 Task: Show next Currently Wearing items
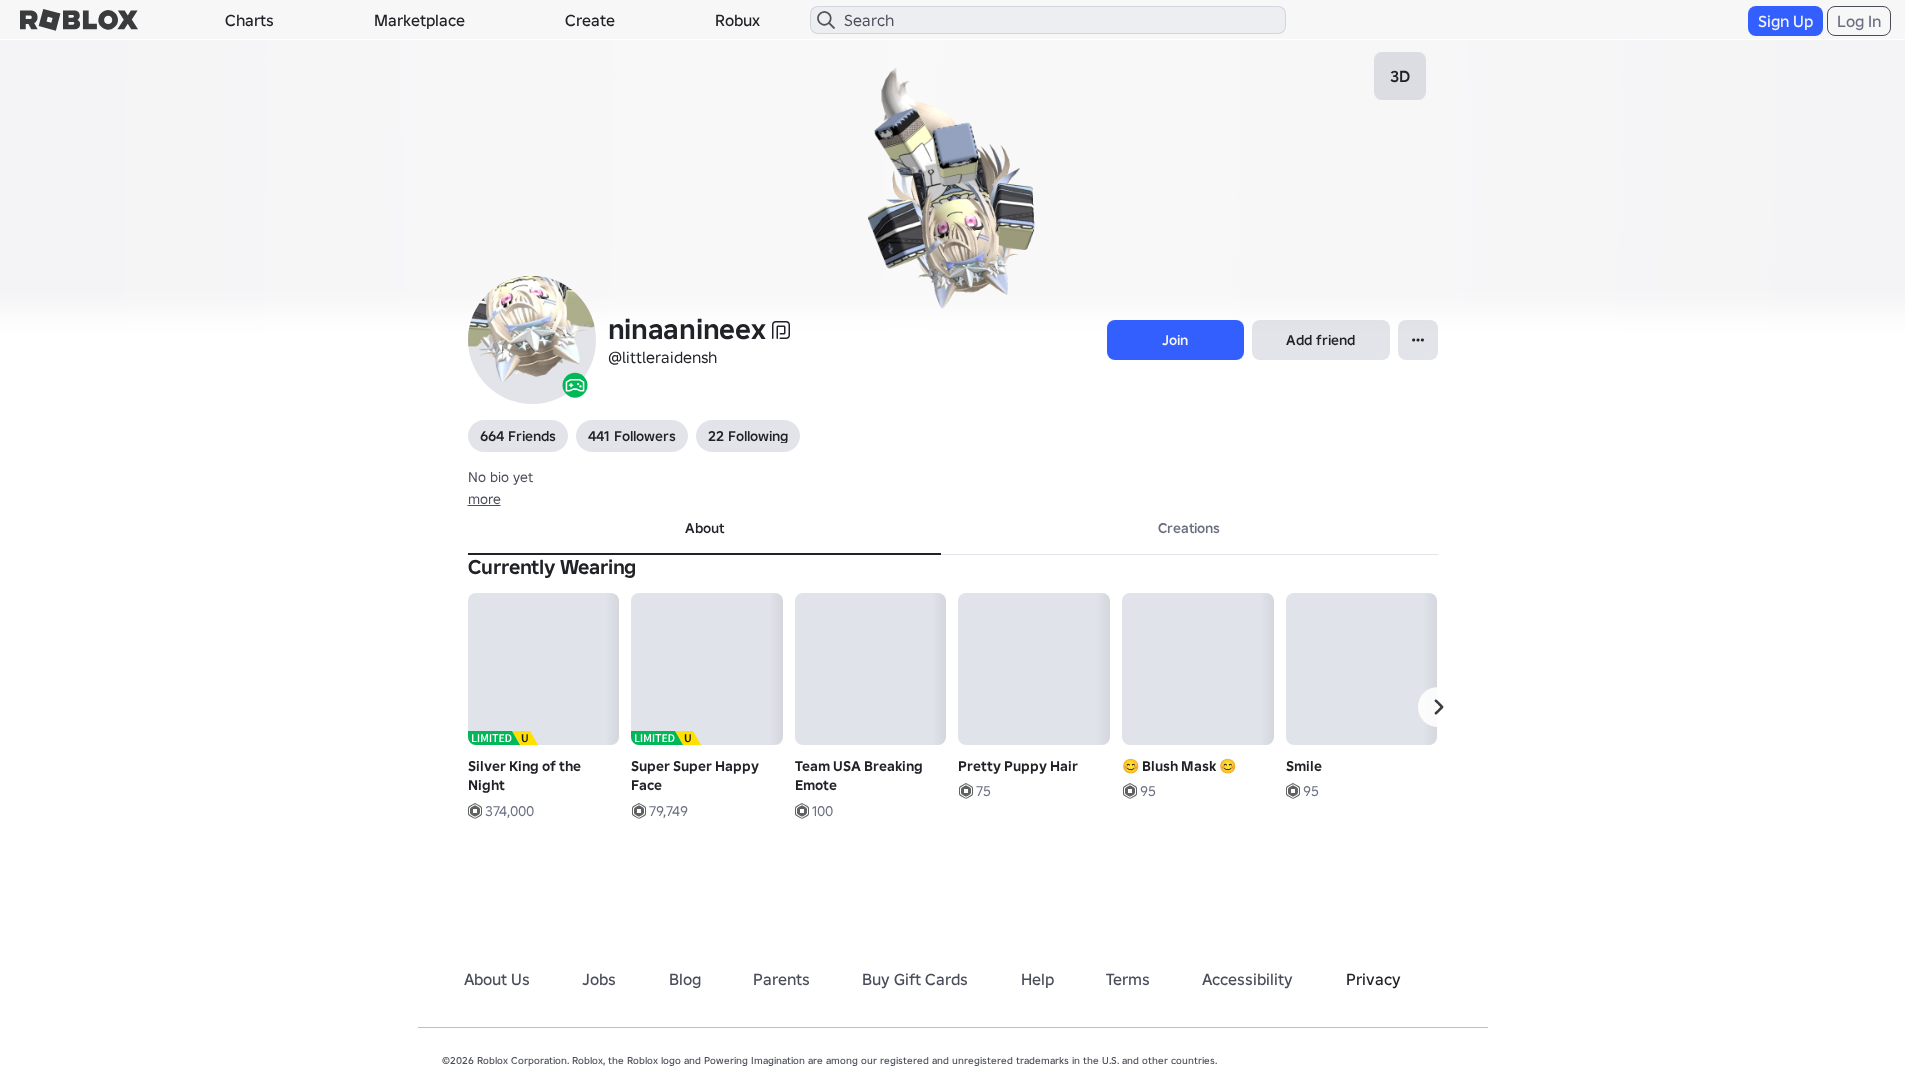tap(1438, 707)
